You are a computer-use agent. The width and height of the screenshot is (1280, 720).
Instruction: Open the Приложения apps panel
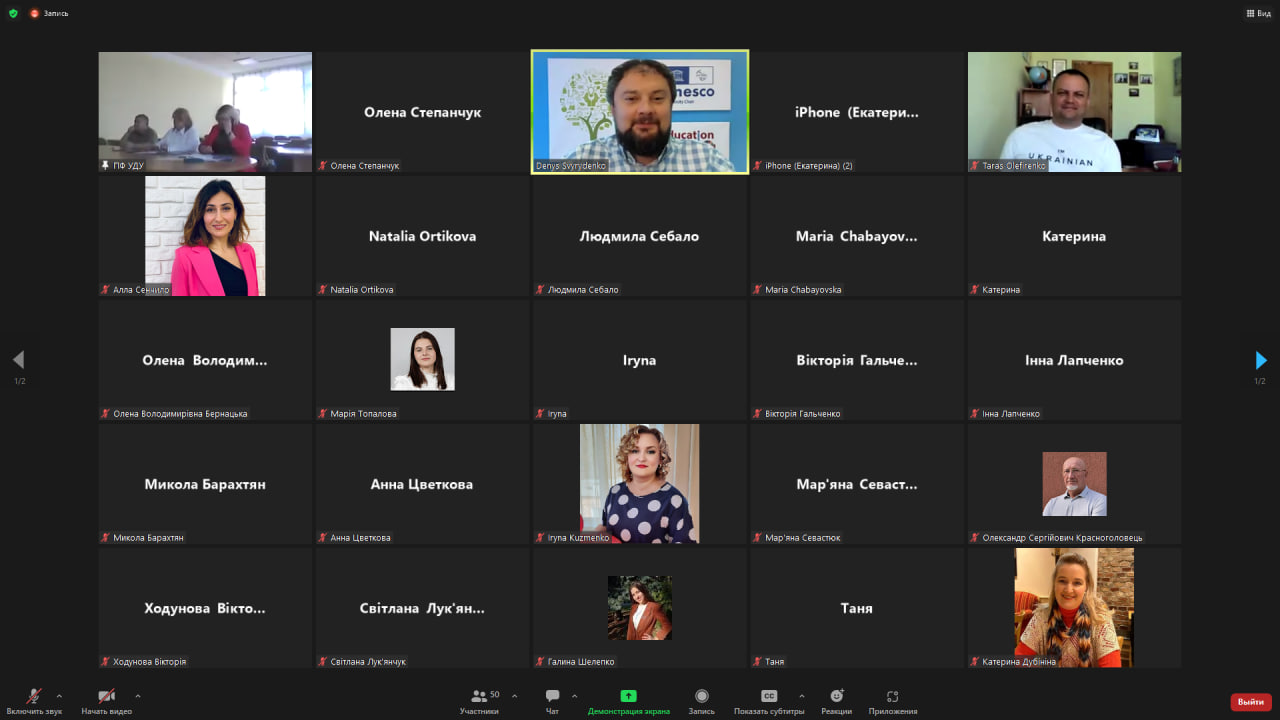(892, 701)
